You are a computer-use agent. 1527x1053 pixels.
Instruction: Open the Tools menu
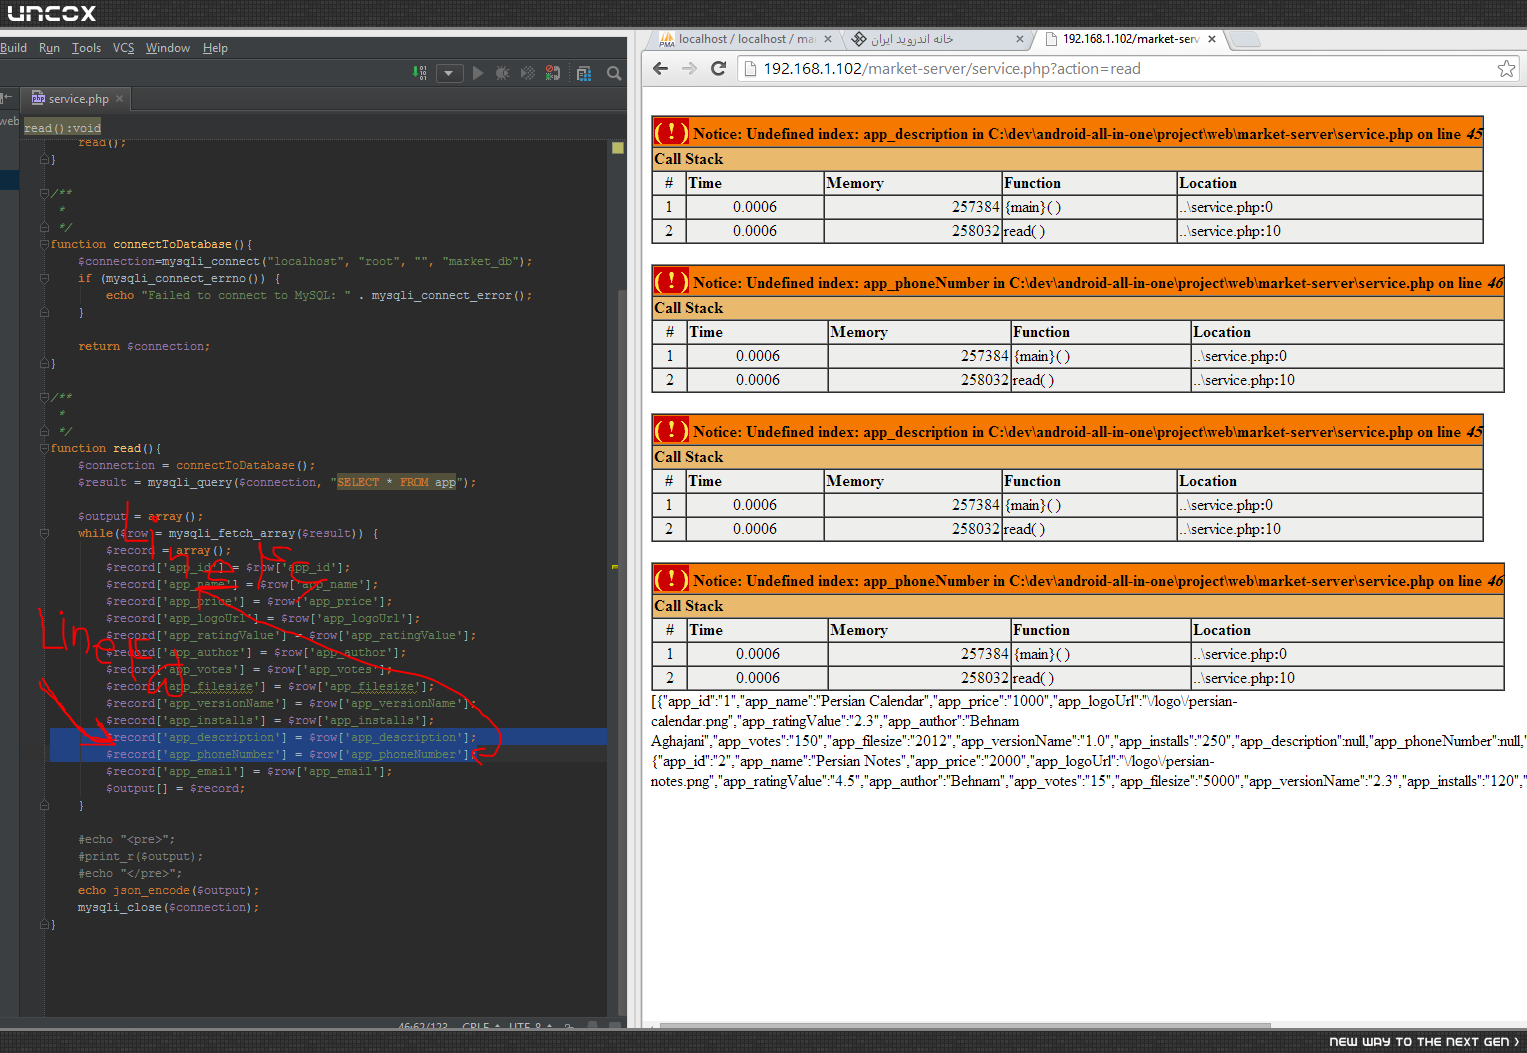click(x=86, y=48)
